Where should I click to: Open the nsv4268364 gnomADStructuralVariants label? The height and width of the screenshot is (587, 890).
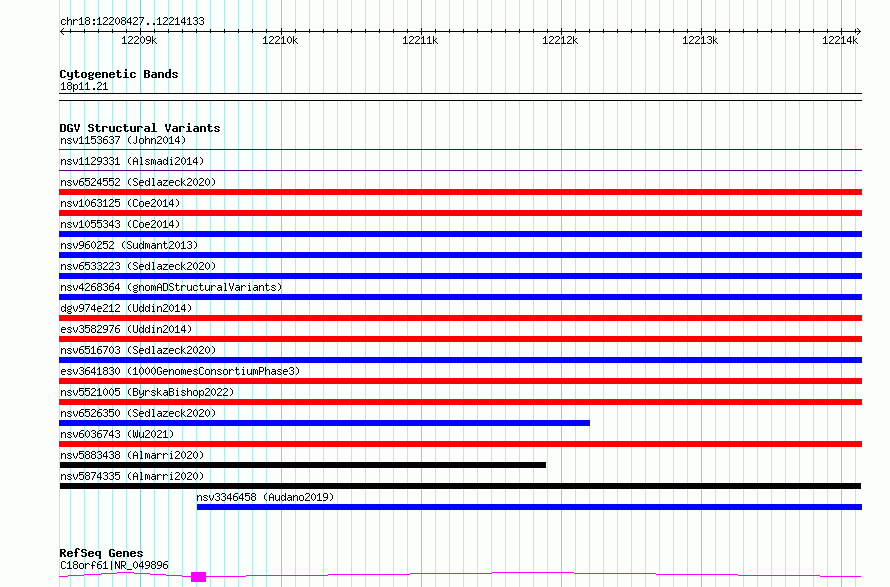[171, 287]
